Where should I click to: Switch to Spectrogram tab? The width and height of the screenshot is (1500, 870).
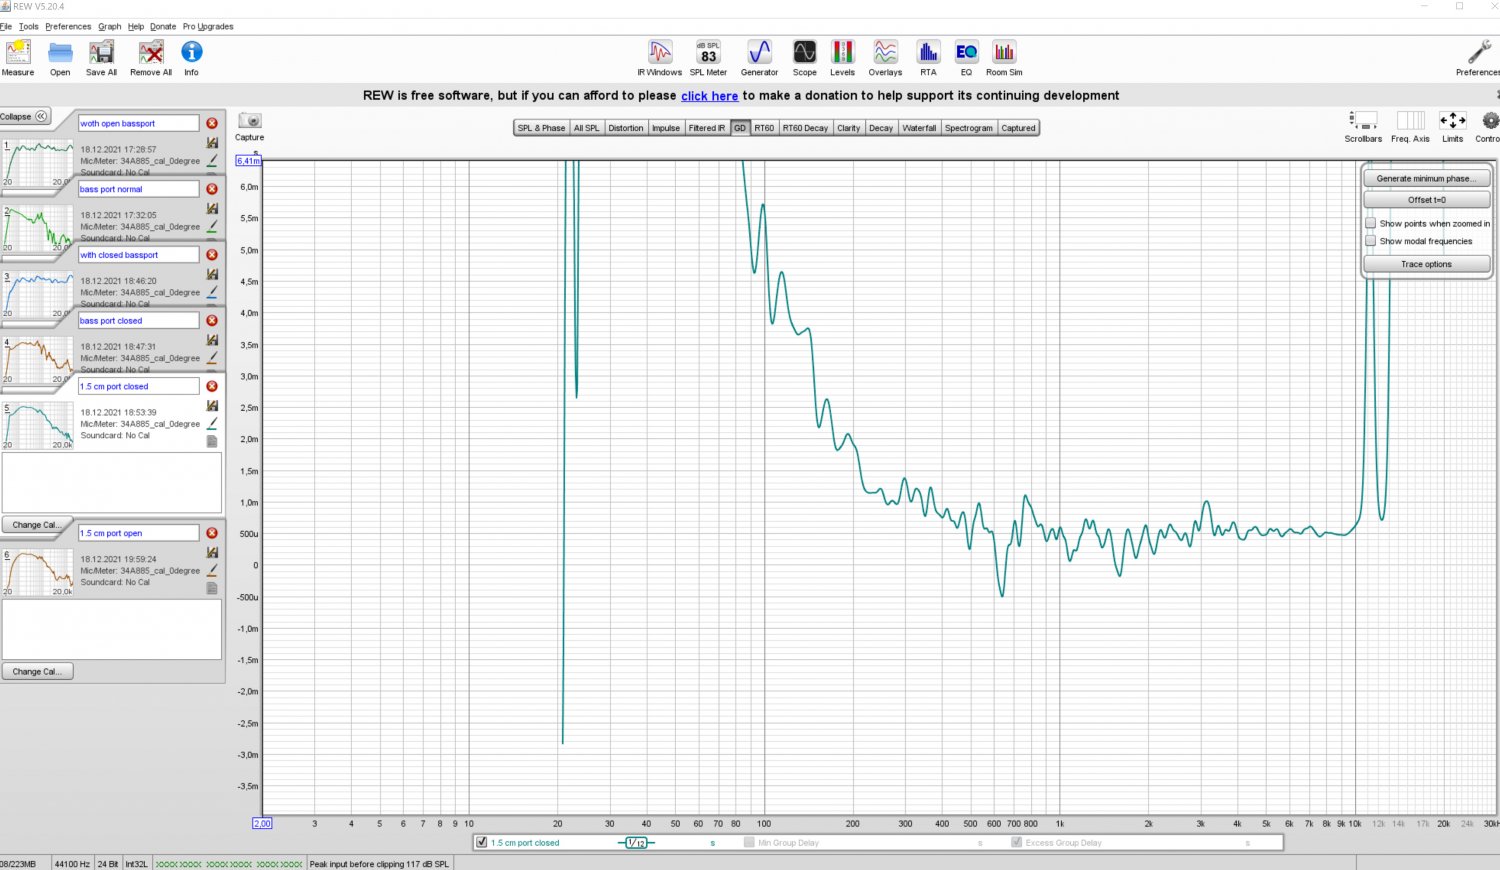(969, 128)
